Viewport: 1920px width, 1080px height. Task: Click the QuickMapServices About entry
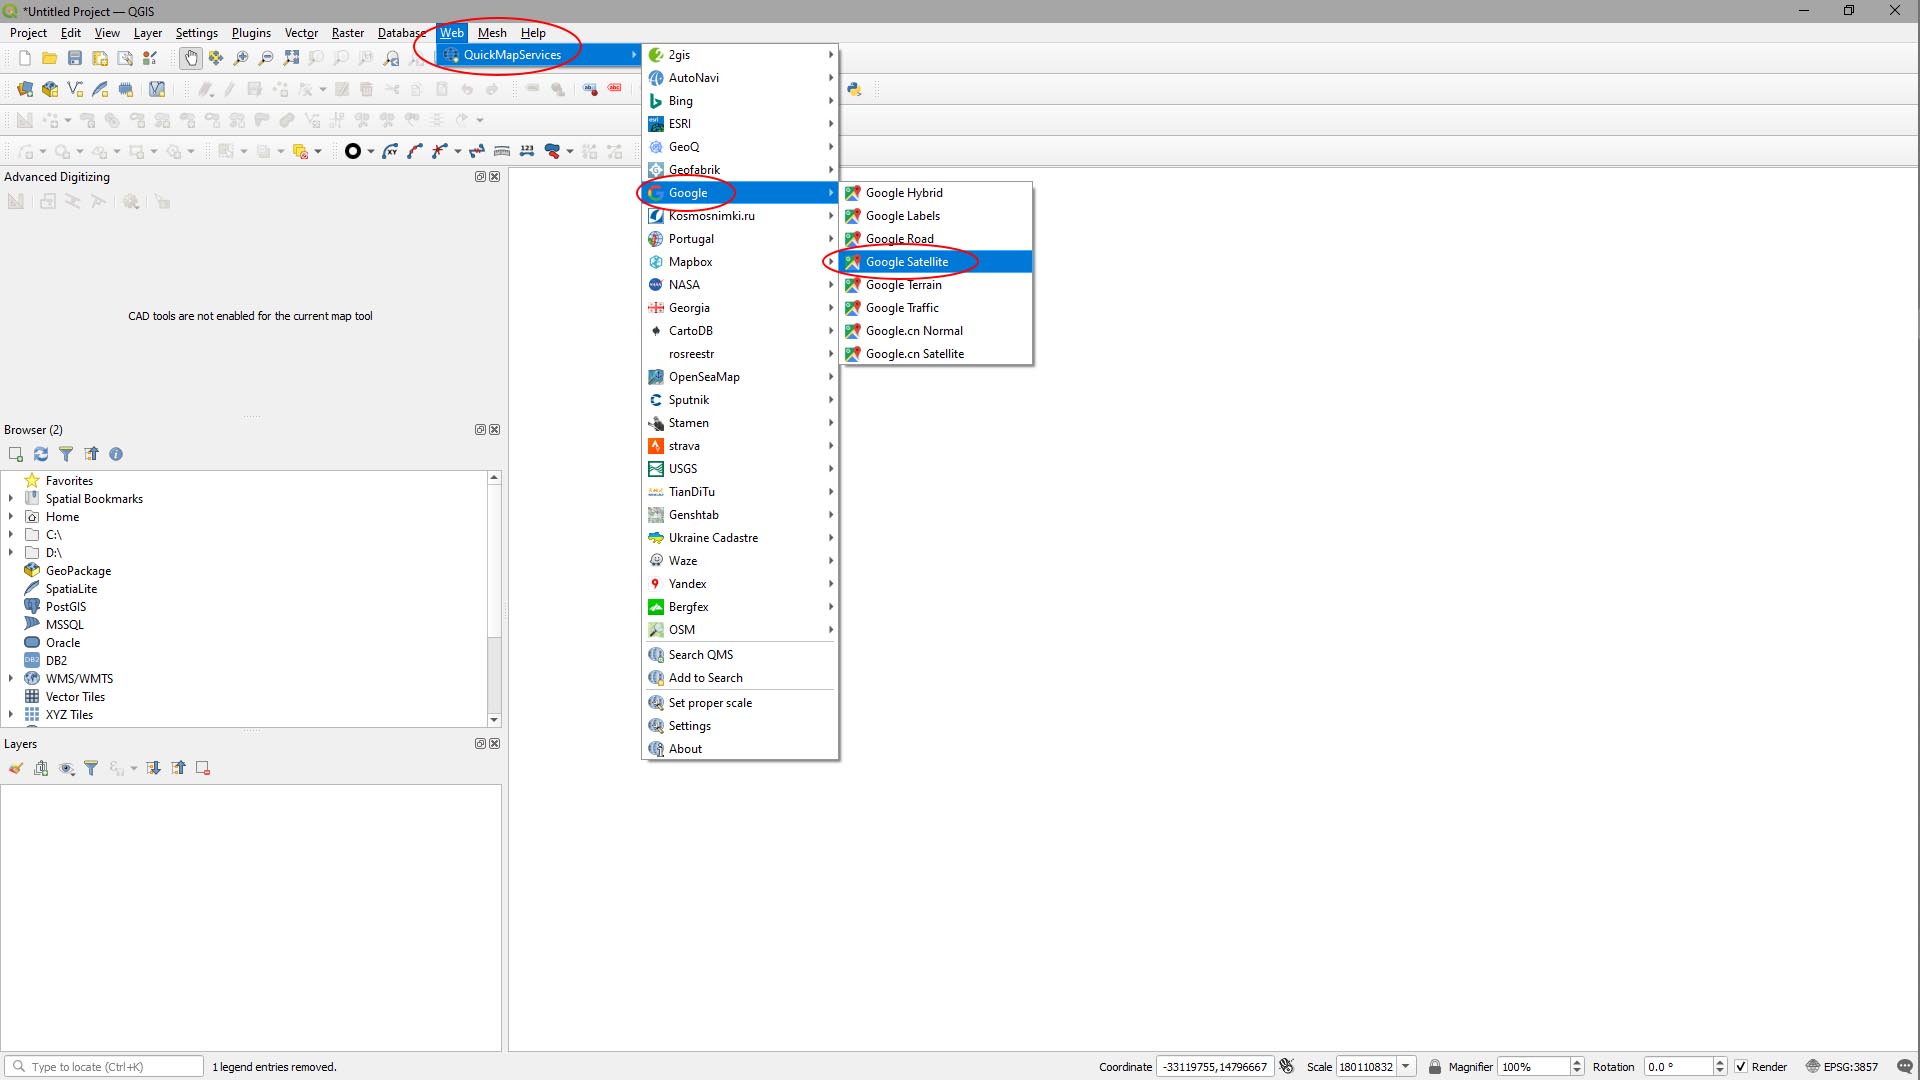[740, 749]
